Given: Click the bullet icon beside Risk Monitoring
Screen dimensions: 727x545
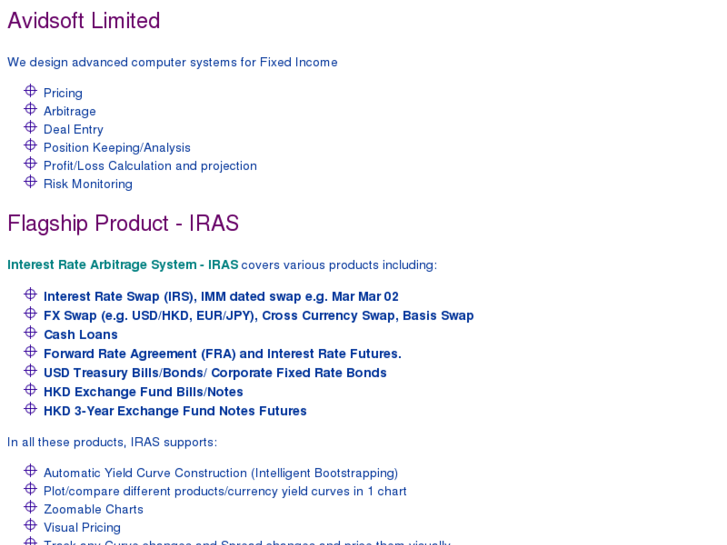Looking at the screenshot, I should tap(30, 181).
